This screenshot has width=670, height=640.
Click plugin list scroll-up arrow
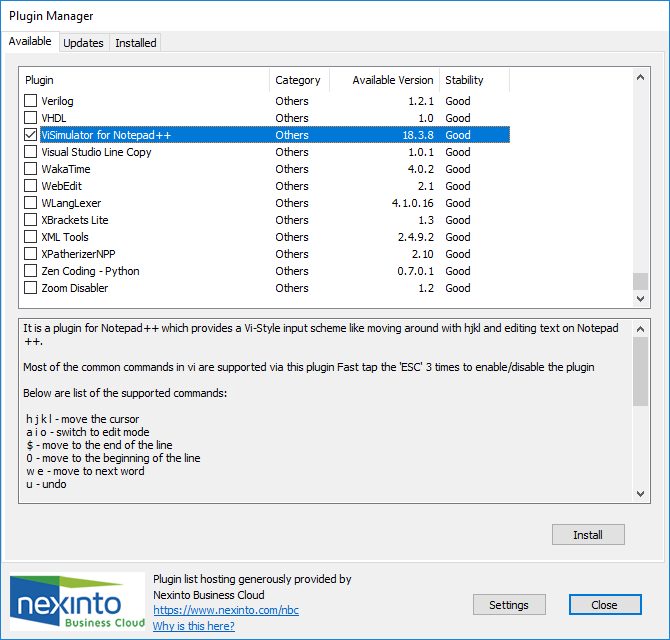click(x=640, y=77)
